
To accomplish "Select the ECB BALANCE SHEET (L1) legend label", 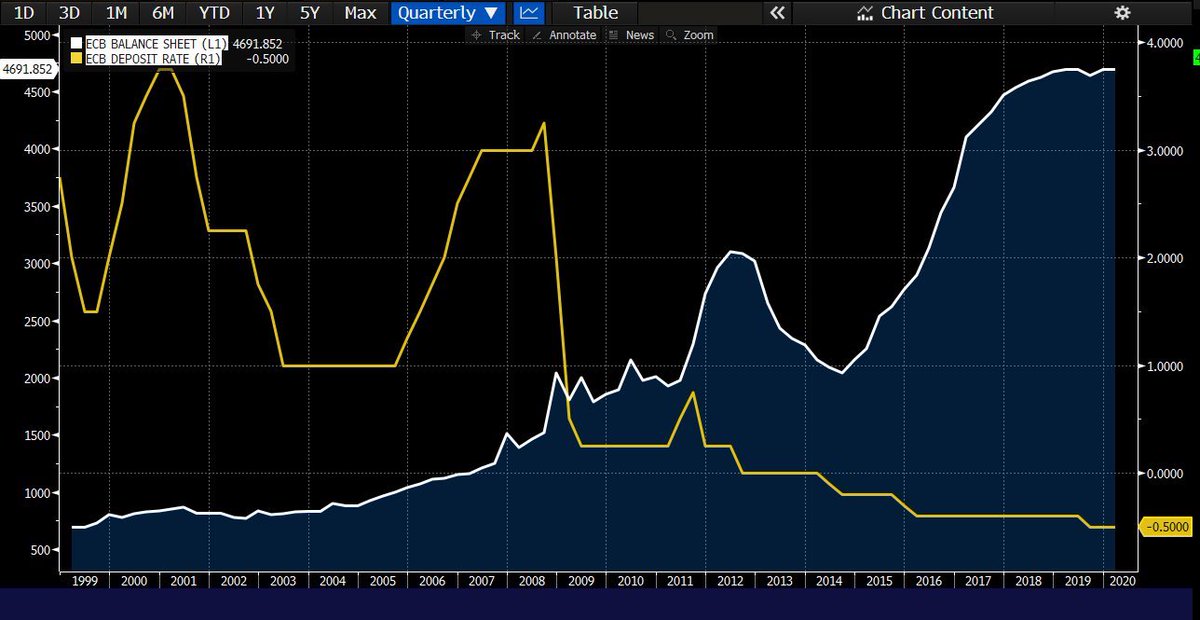I will click(x=157, y=44).
